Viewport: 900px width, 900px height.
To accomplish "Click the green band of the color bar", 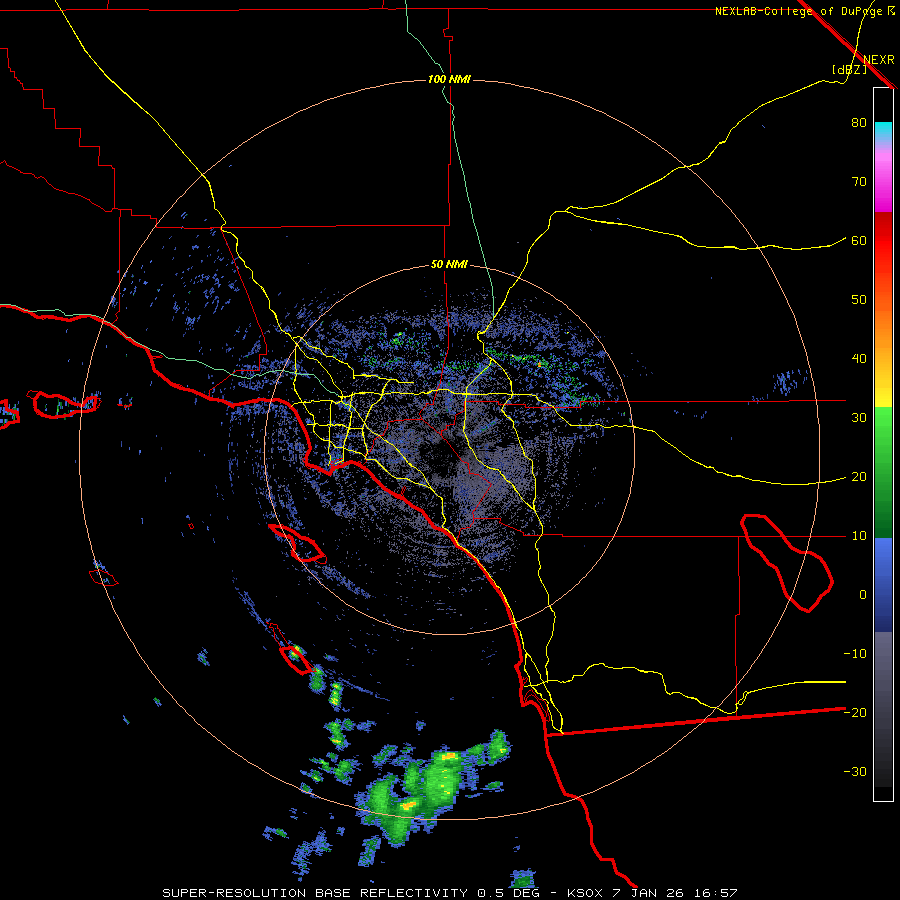I will [x=883, y=472].
